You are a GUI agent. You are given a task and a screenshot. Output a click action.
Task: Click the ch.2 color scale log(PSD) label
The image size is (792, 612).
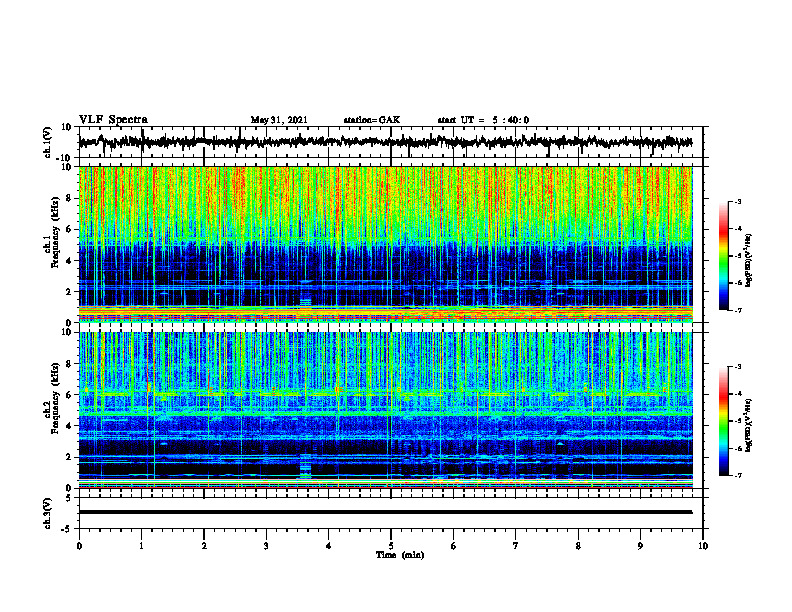tap(749, 425)
